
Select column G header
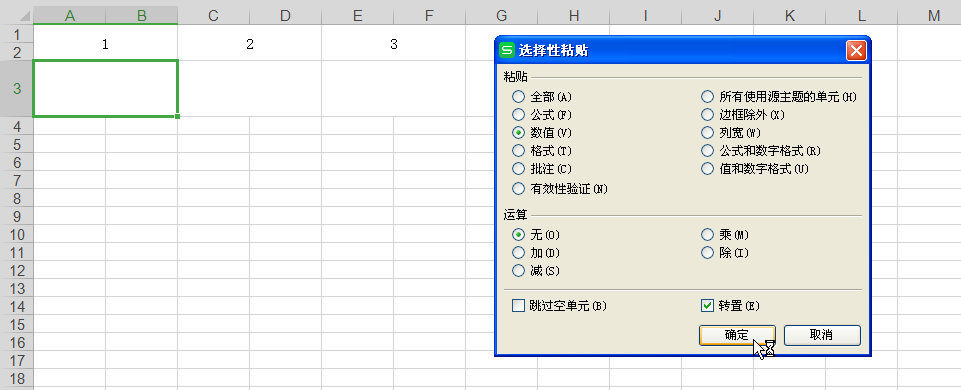coord(501,16)
